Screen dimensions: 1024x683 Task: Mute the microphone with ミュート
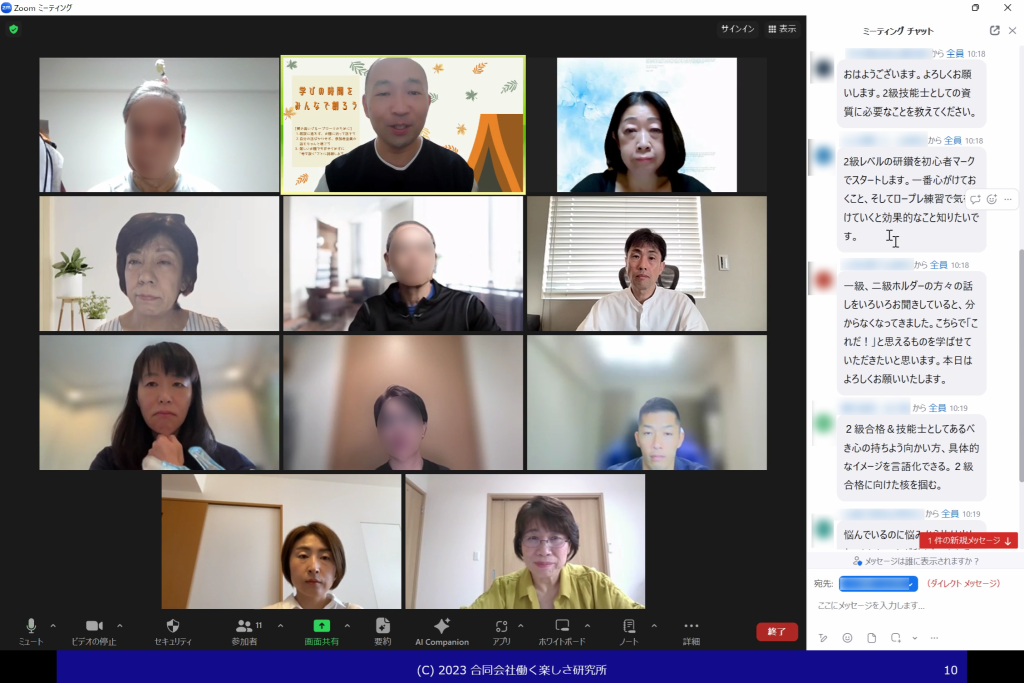[x=31, y=630]
